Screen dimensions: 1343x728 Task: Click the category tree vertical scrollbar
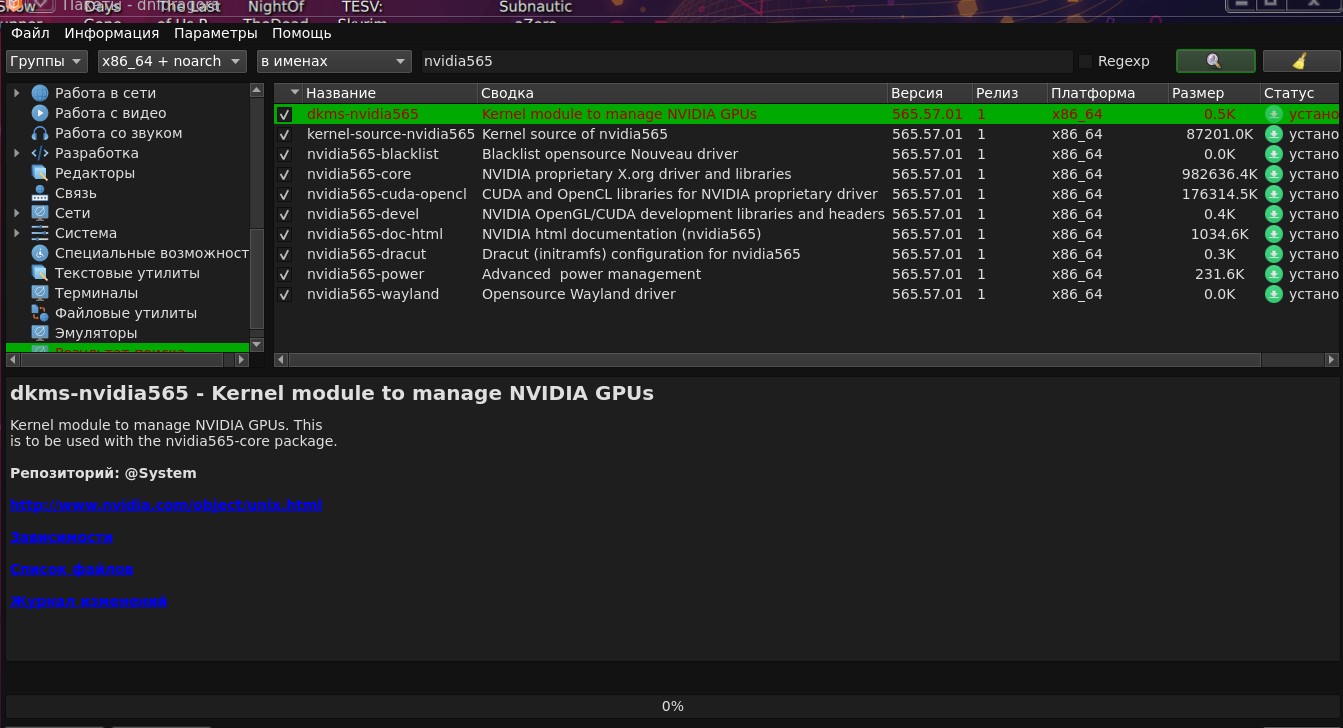256,279
